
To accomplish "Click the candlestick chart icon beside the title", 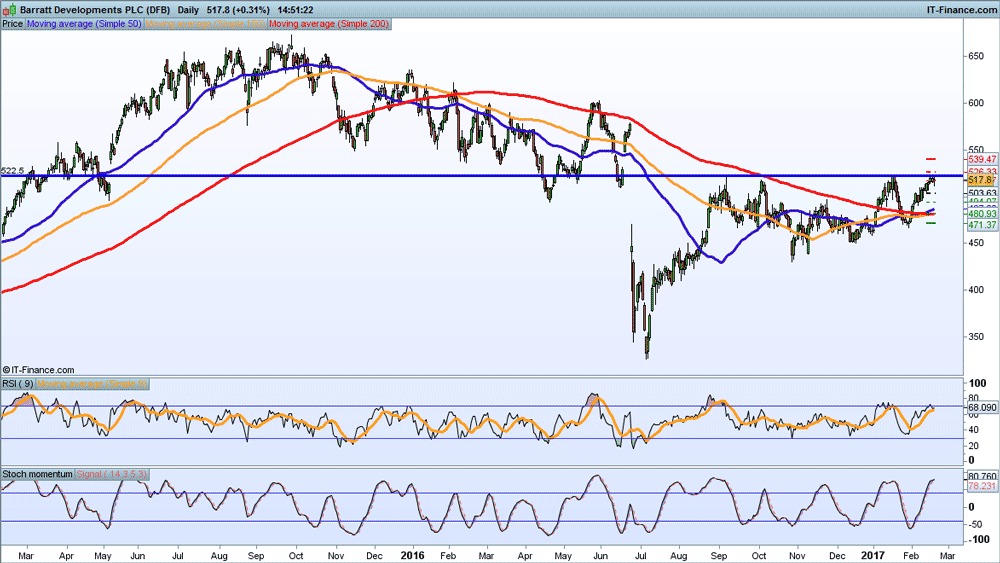I will pyautogui.click(x=9, y=10).
